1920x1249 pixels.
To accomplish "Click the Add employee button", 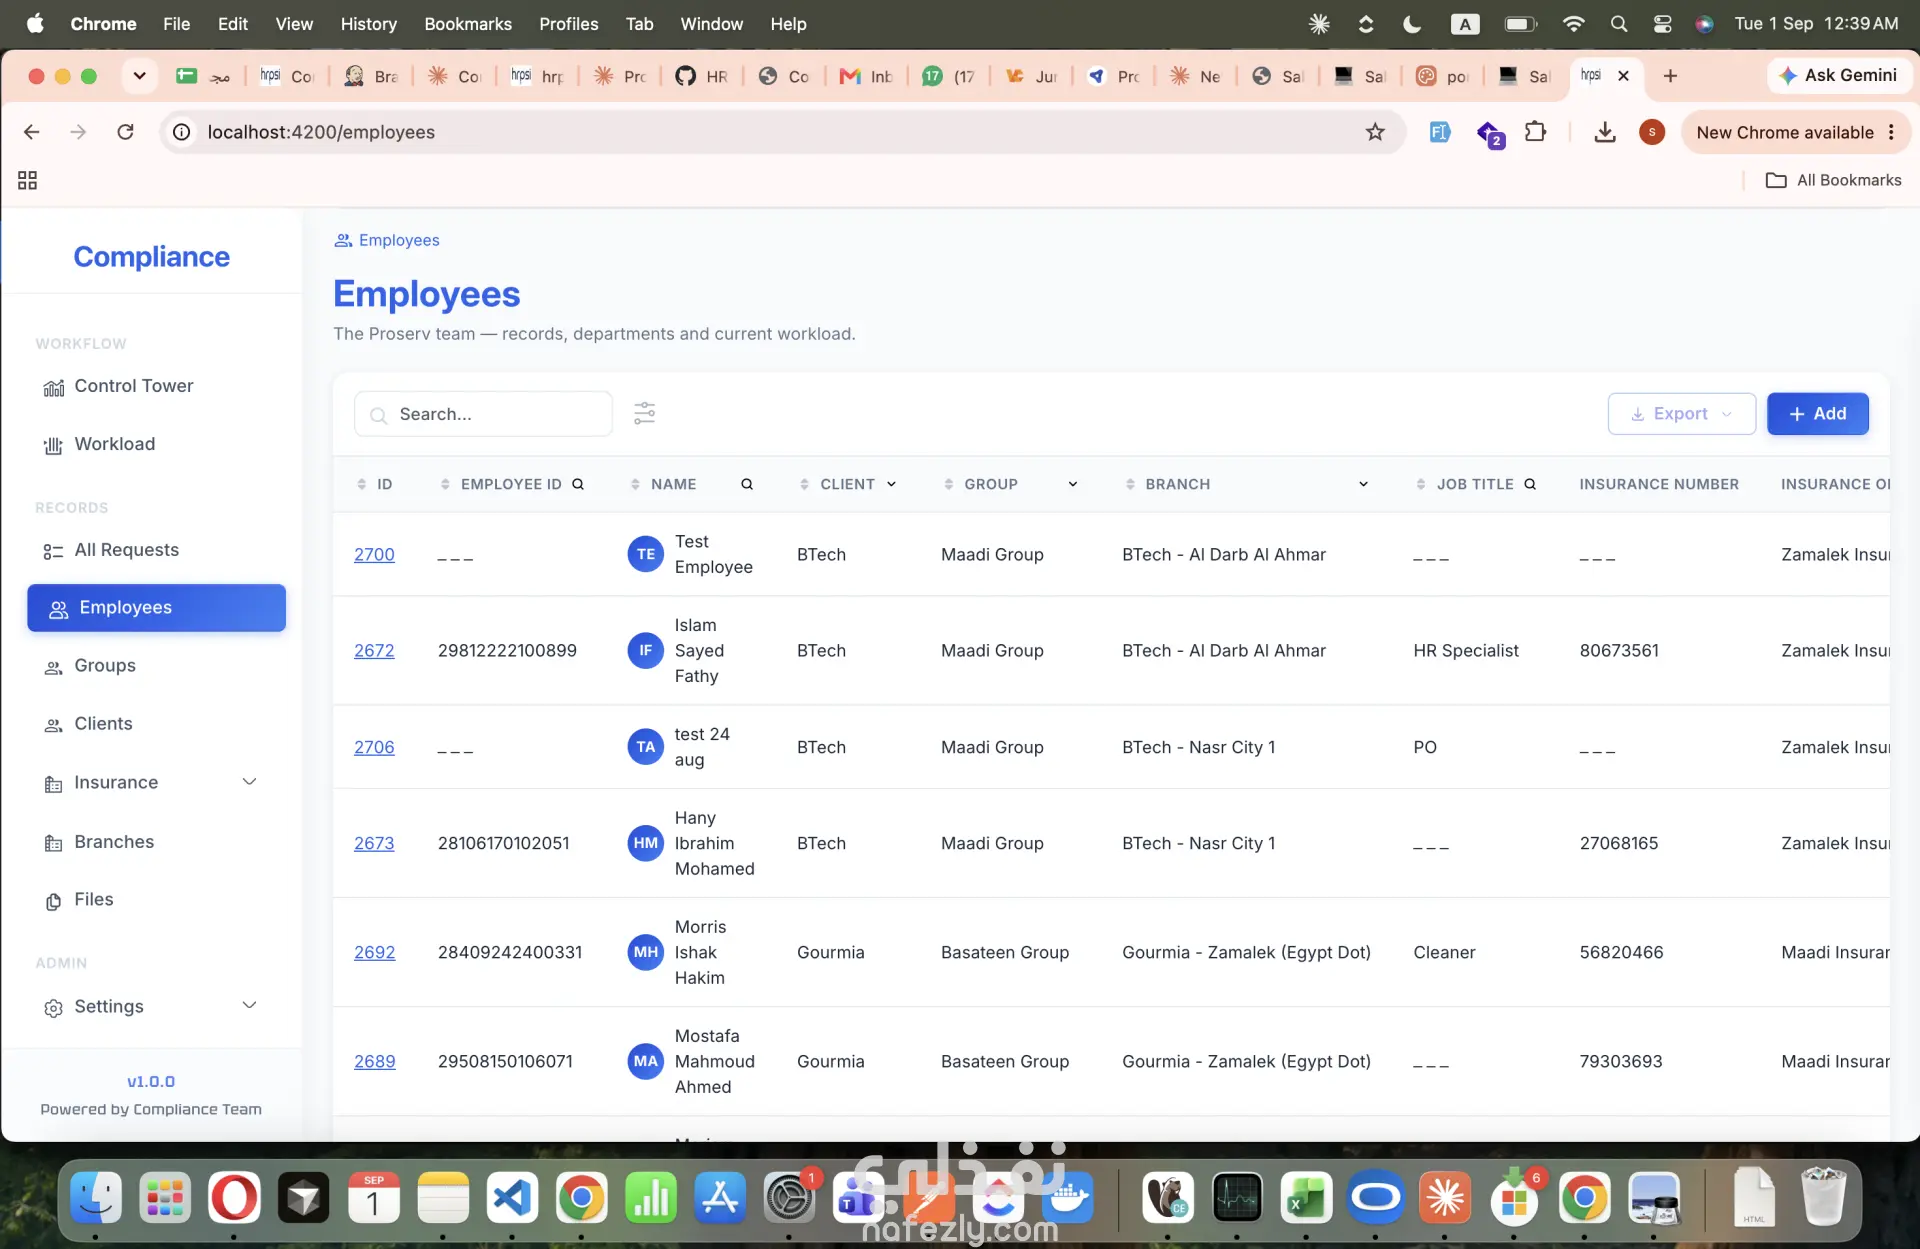I will pyautogui.click(x=1817, y=414).
